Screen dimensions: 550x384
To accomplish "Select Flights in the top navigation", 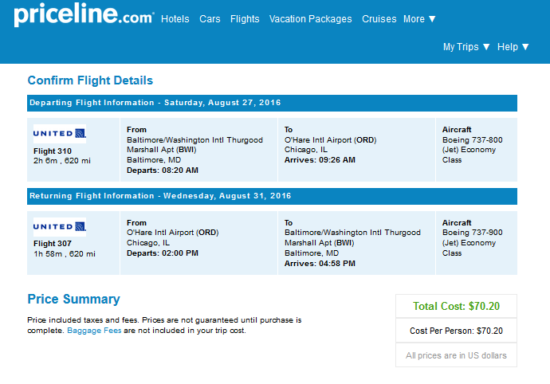I will pyautogui.click(x=244, y=19).
